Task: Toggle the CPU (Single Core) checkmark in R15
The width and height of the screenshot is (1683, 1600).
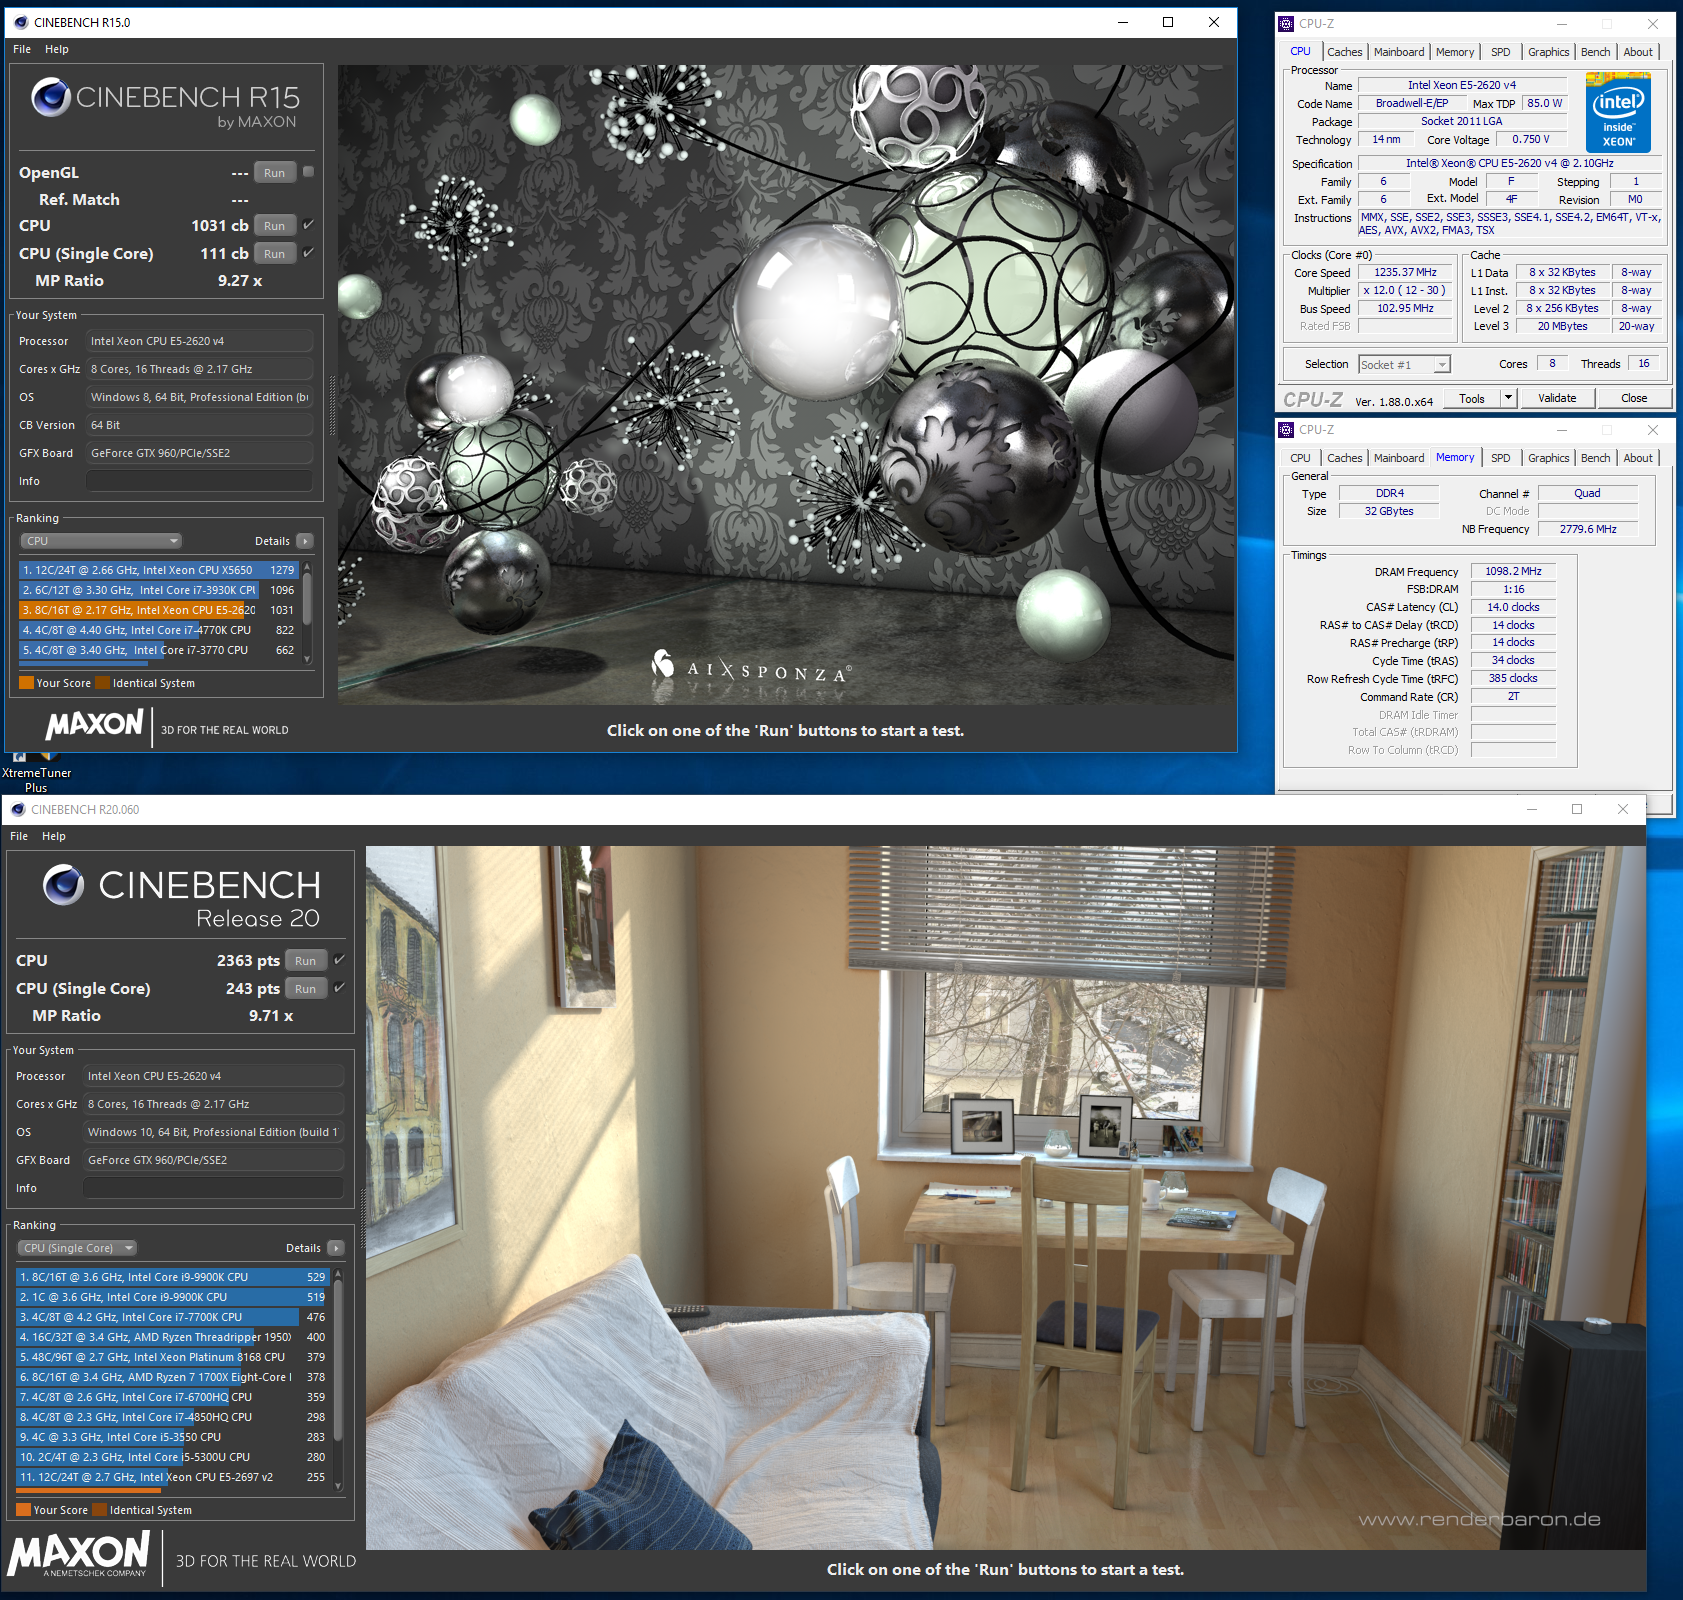Action: [309, 253]
